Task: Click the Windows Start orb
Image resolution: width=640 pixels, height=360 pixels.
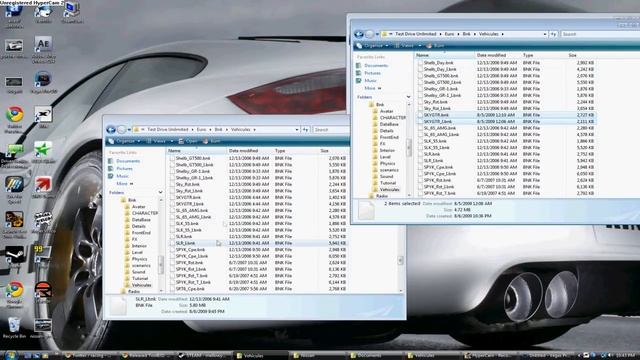Action: (x=10, y=356)
